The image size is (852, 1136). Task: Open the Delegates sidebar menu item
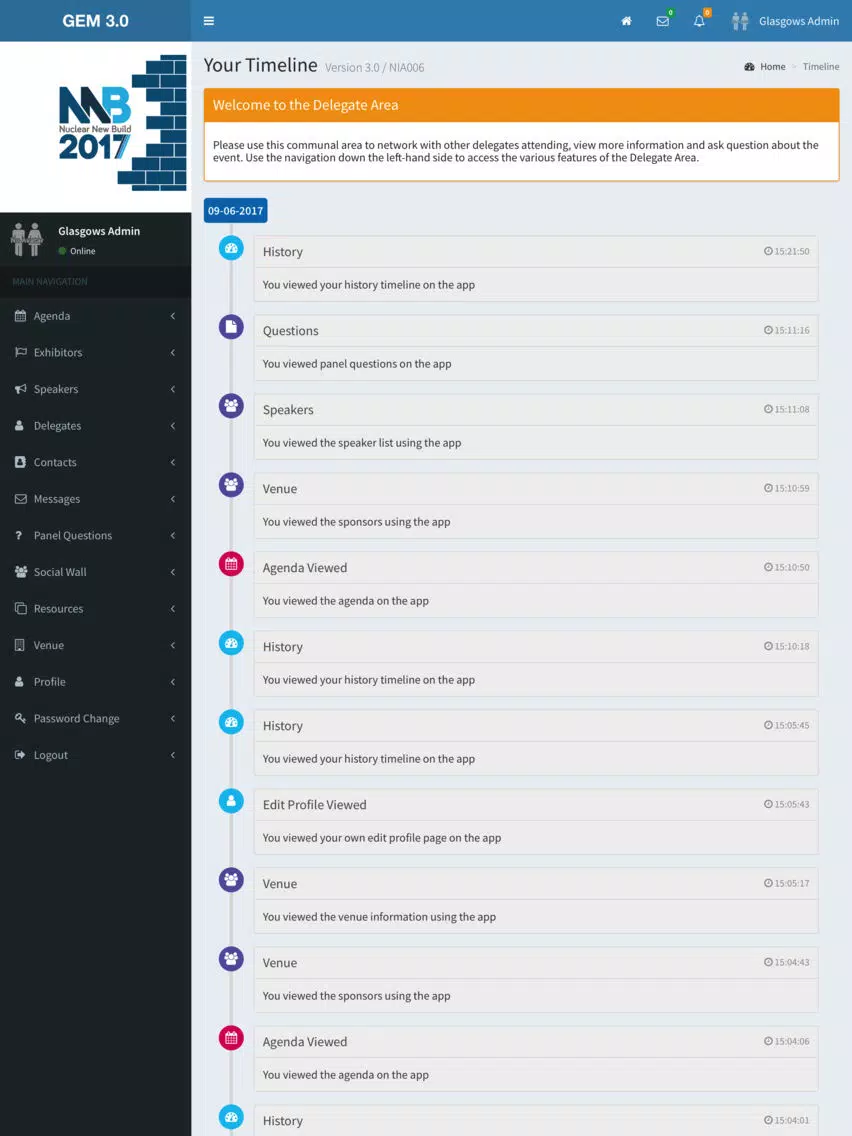pyautogui.click(x=96, y=425)
